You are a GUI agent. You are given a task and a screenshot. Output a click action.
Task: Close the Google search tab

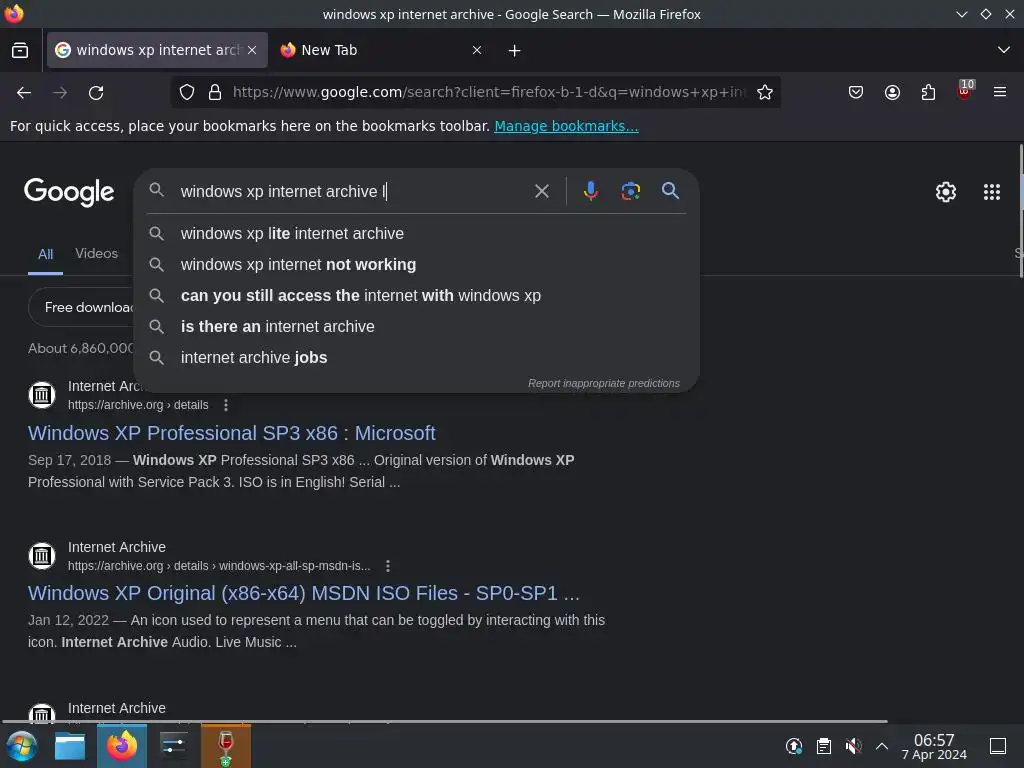pos(252,50)
